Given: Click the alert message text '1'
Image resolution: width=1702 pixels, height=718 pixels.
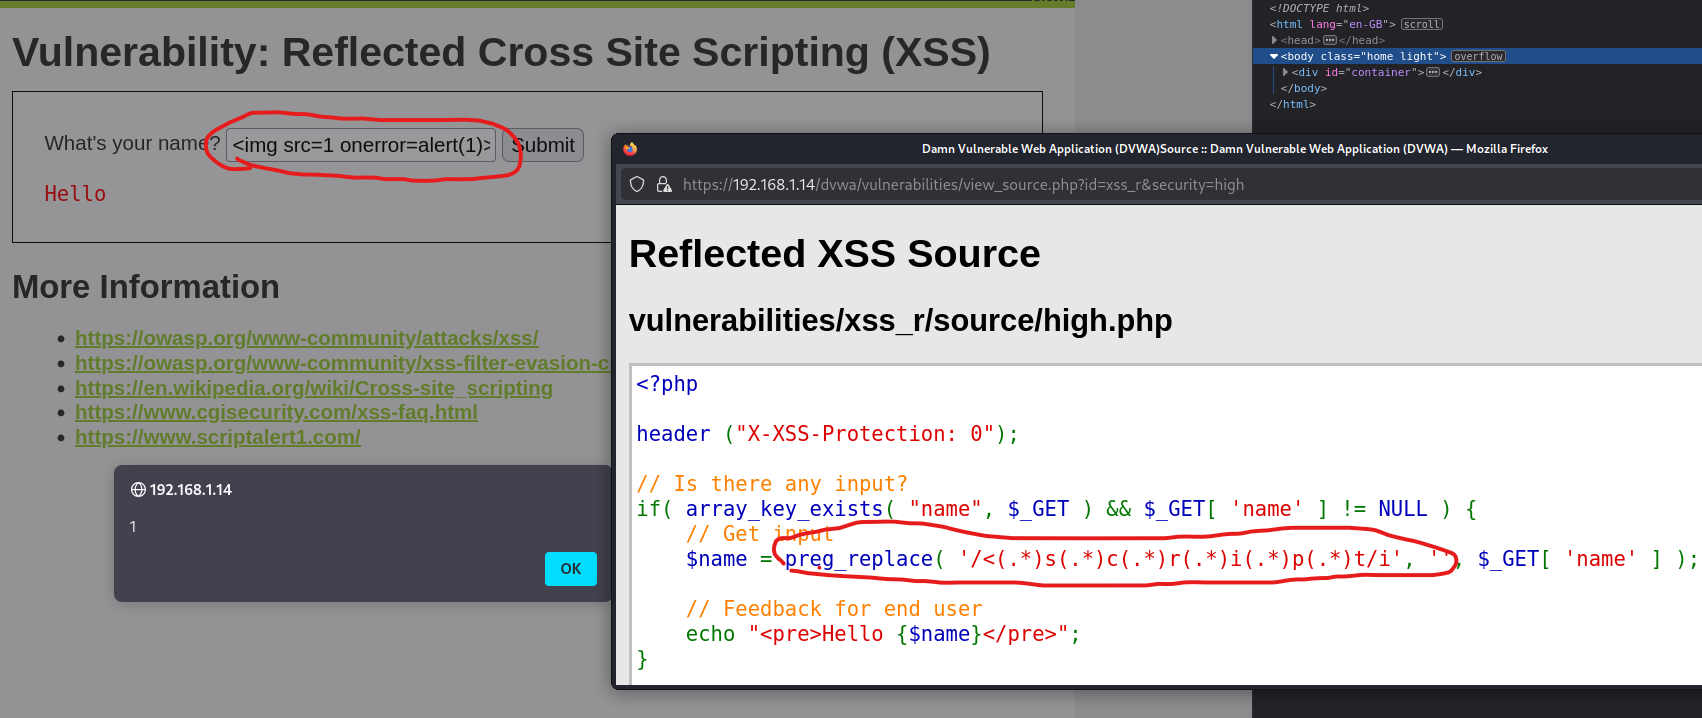Looking at the screenshot, I should (133, 527).
